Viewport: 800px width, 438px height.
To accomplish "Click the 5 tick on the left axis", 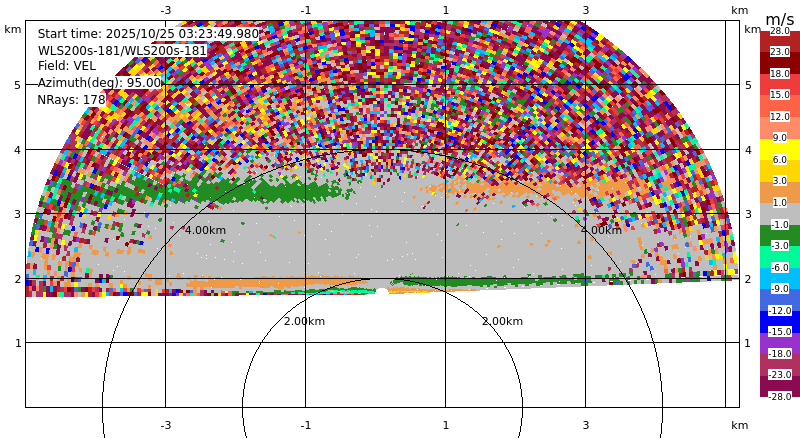I will [18, 85].
